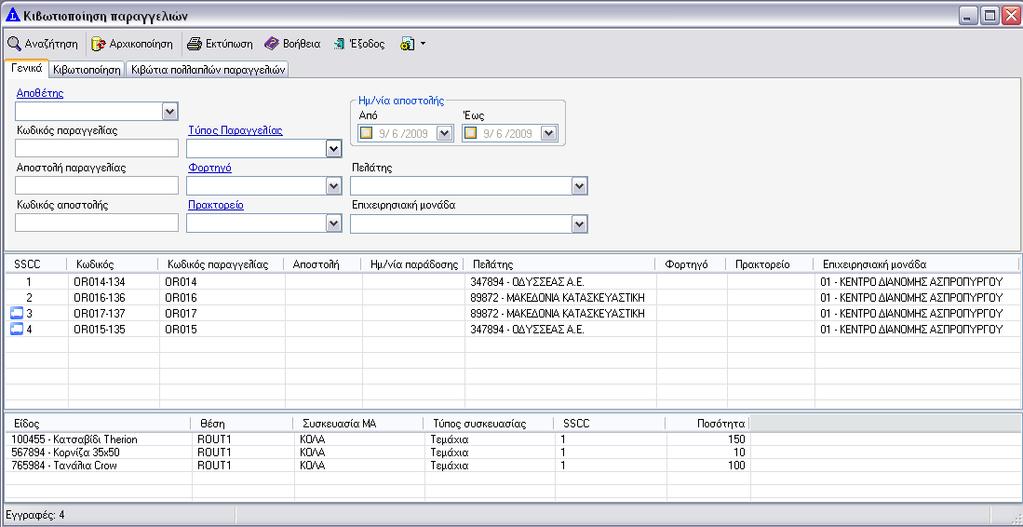The image size is (1023, 527).
Task: Click Πρακτορείο column header in the orders grid
Action: coord(770,264)
